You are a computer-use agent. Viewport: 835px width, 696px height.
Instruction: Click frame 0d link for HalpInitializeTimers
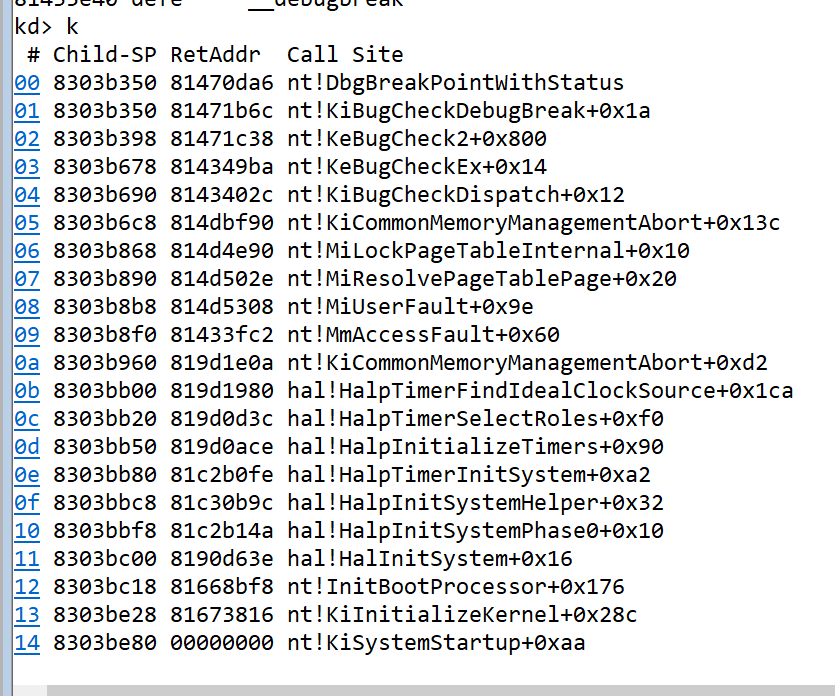coord(27,447)
